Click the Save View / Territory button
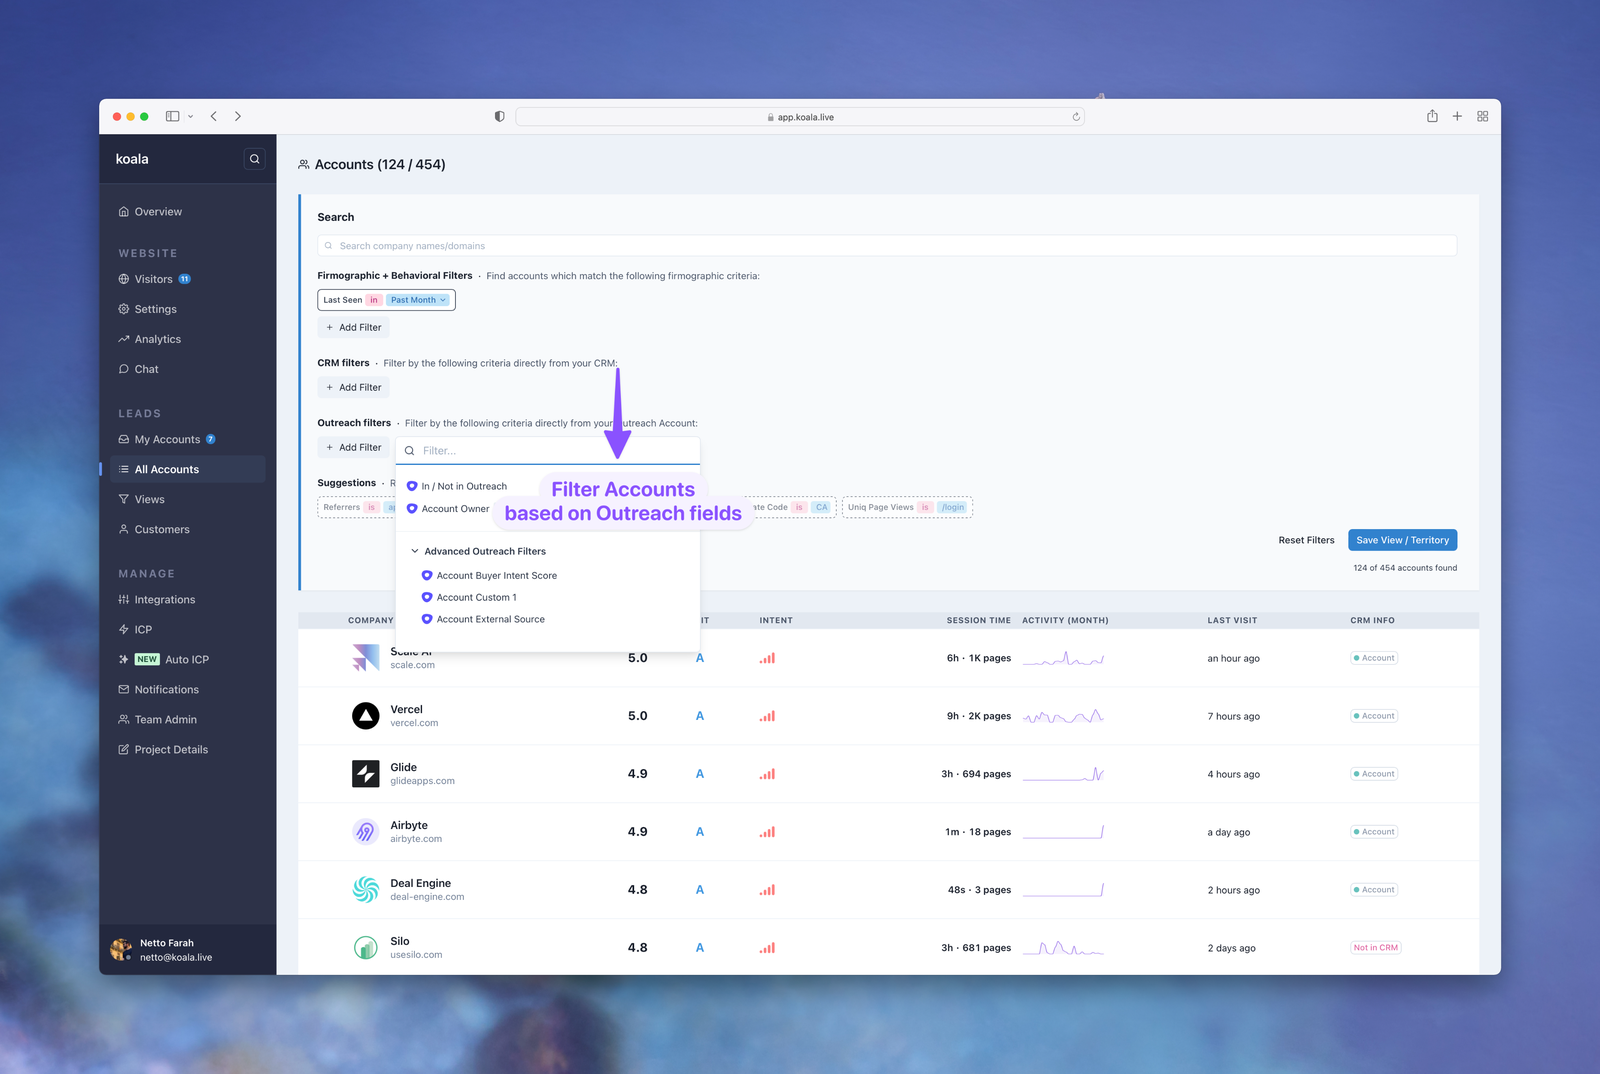Image resolution: width=1600 pixels, height=1074 pixels. 1402,540
